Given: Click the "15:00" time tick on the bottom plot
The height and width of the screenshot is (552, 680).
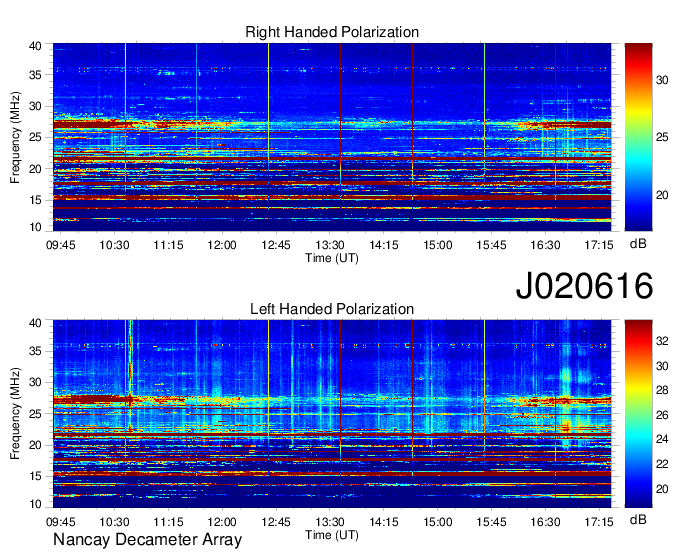Looking at the screenshot, I should 438,522.
